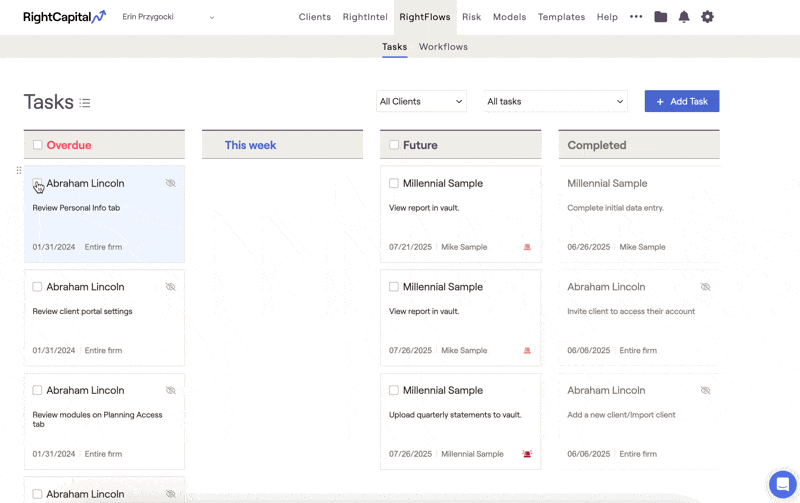Screen dimensions: 800x503
Task: Open Upload quarterly statements to vault task
Action: point(460,421)
